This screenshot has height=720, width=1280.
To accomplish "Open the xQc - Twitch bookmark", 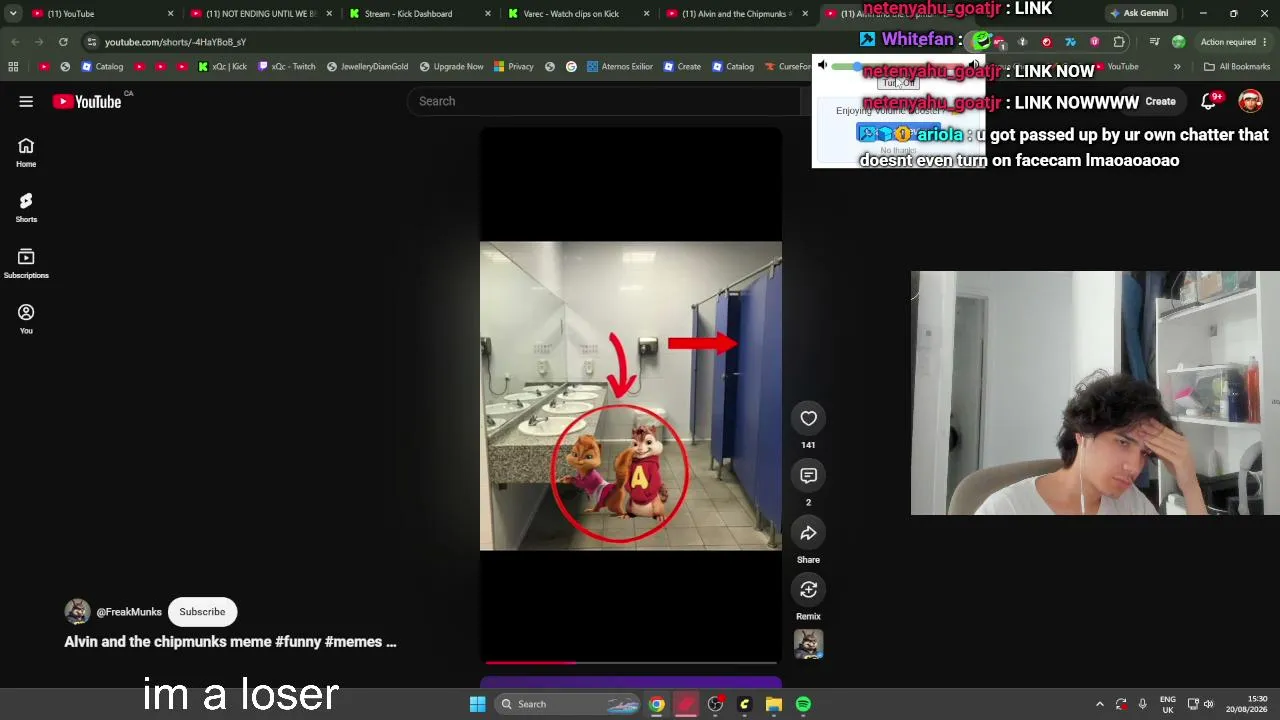I will [285, 67].
